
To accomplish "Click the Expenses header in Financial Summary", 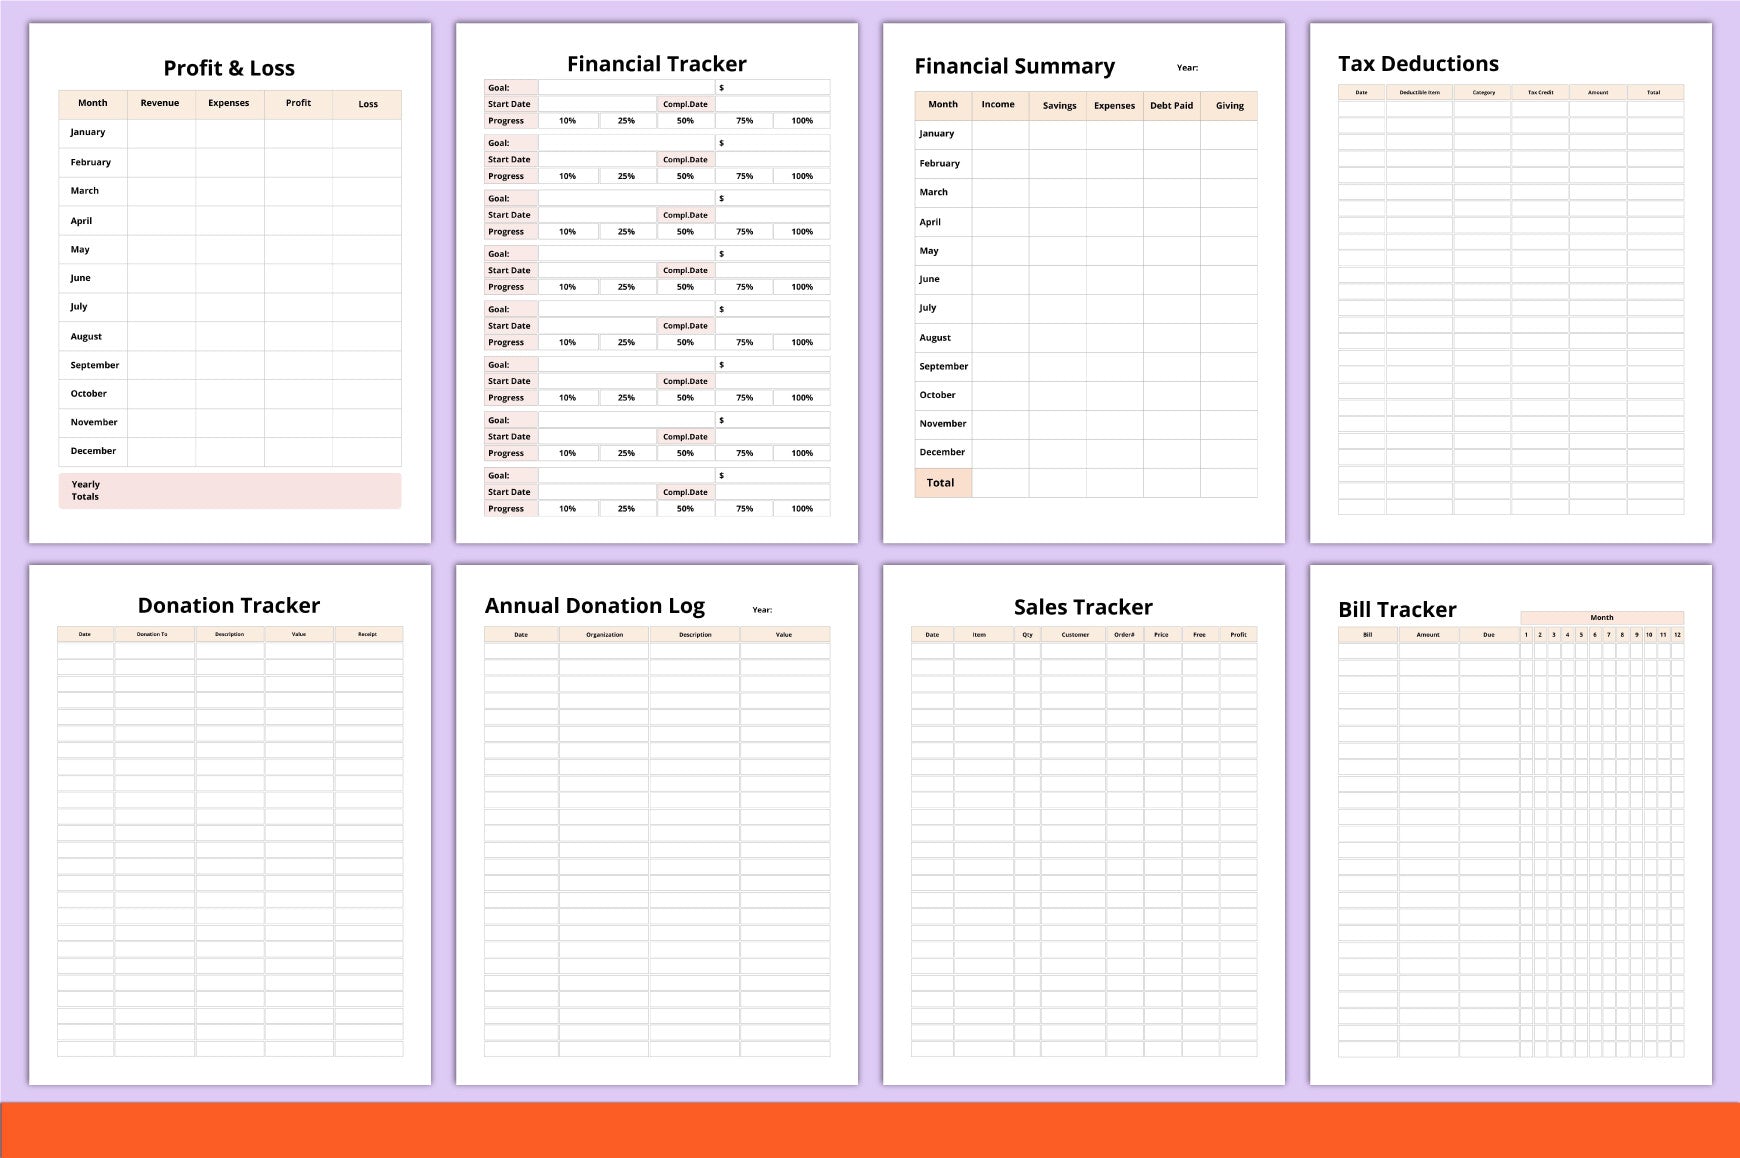I will tap(1114, 105).
